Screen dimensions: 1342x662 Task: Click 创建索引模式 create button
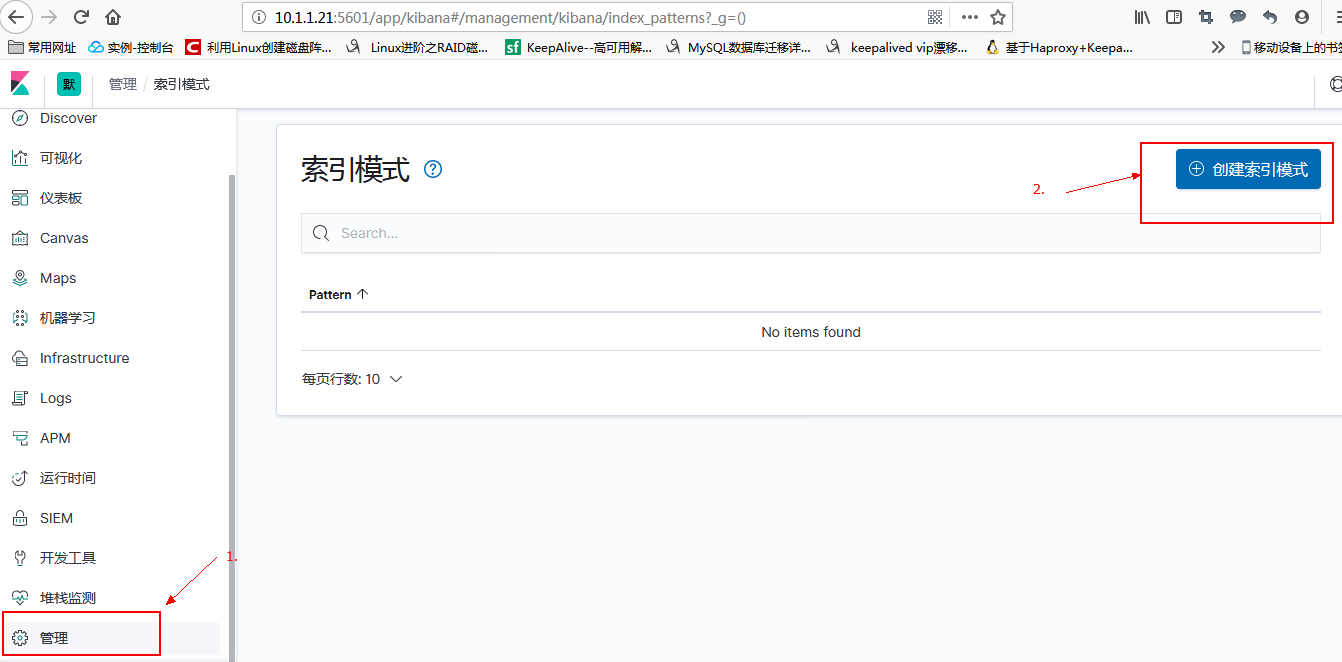tap(1248, 169)
